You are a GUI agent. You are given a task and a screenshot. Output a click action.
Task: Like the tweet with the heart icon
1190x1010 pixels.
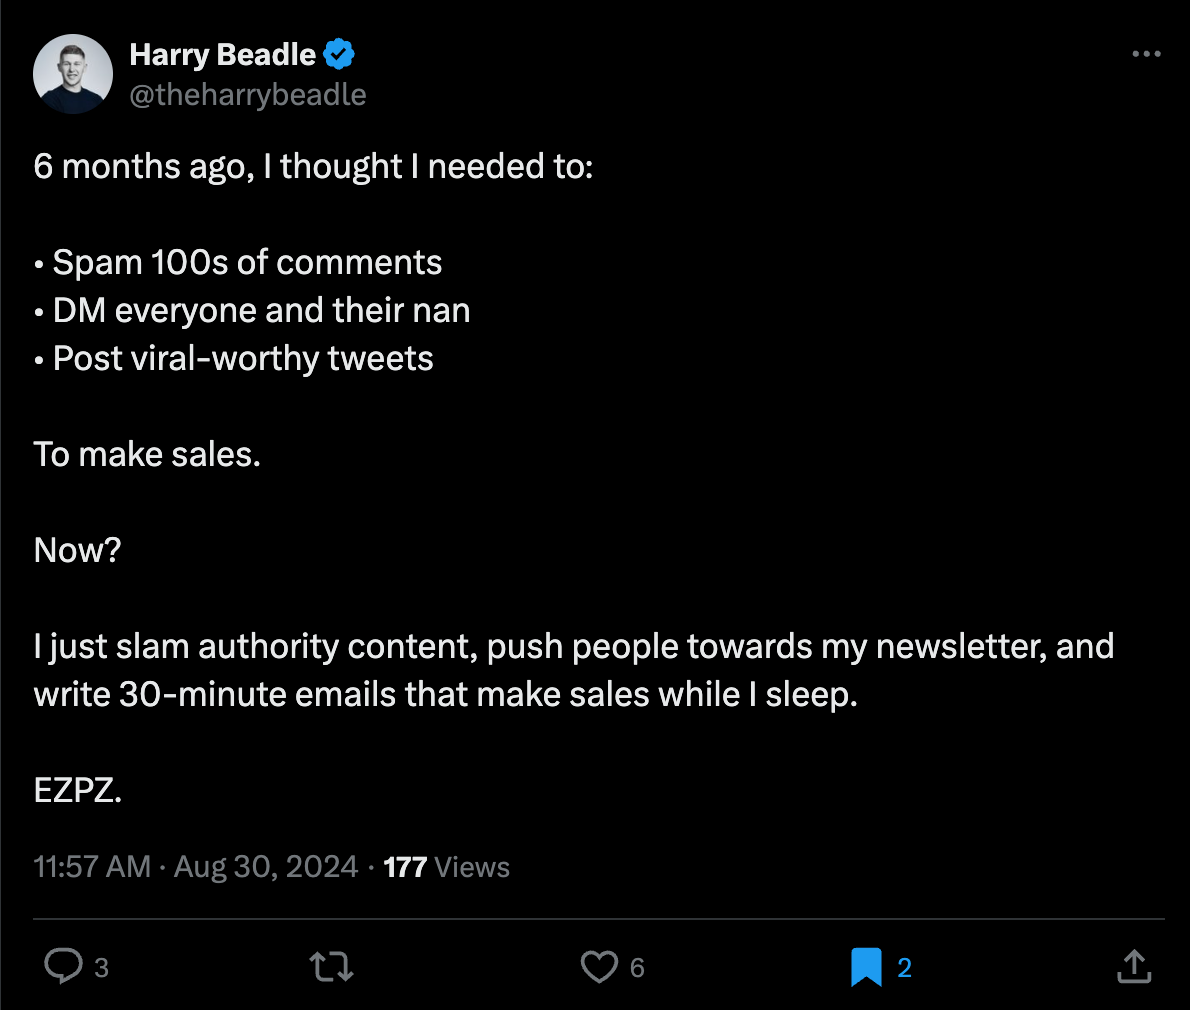click(599, 966)
